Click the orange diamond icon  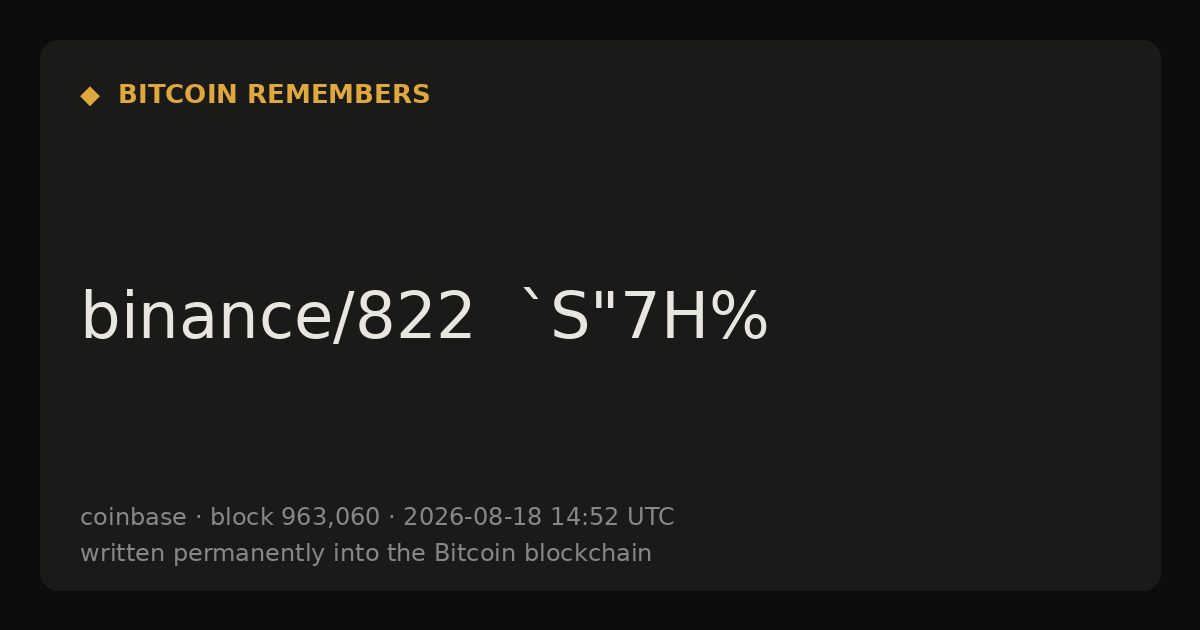(90, 96)
